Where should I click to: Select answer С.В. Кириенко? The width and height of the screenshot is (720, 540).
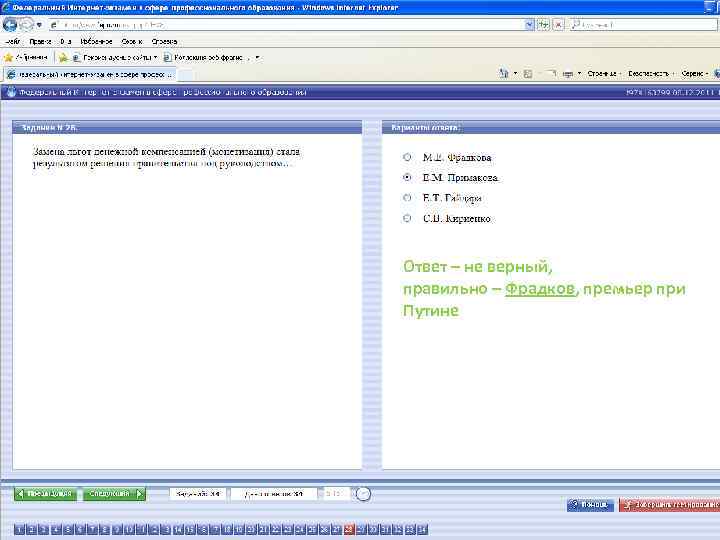tap(407, 218)
